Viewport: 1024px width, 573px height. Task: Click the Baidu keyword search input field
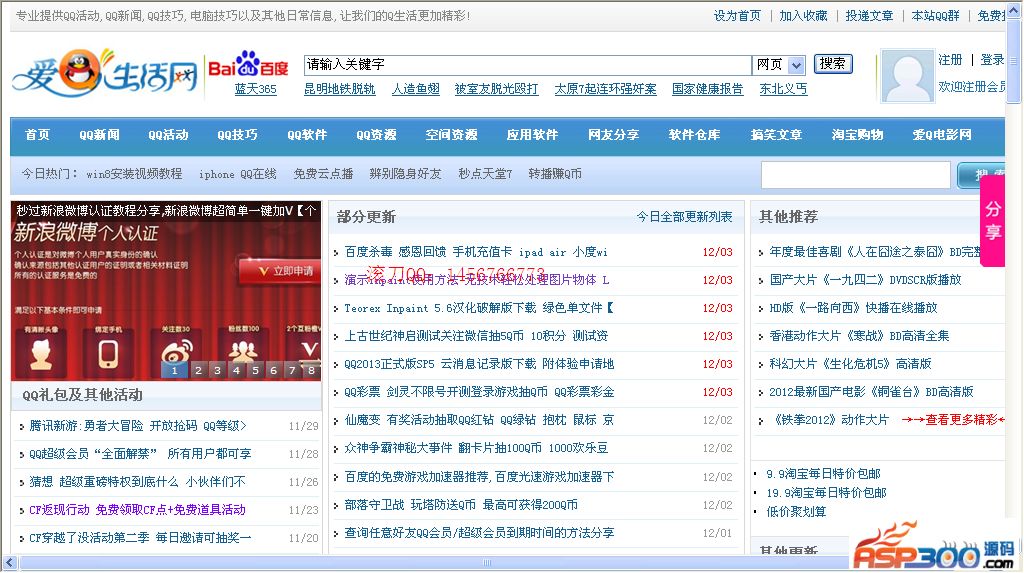[527, 65]
